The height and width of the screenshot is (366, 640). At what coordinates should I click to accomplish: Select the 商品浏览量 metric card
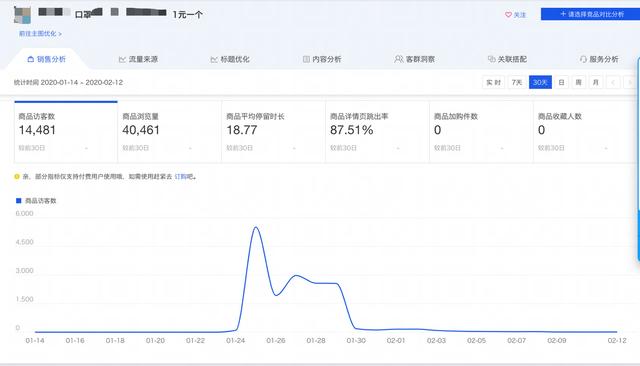tap(169, 132)
